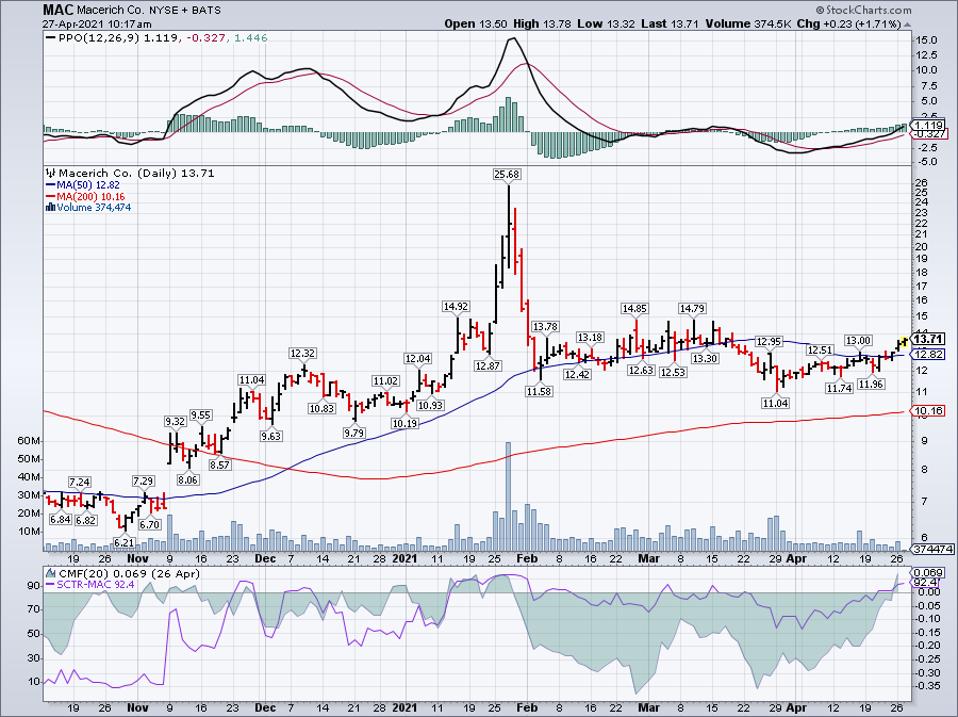Click the bar-chart icon before Macerich Co. (Daily)

[51, 173]
